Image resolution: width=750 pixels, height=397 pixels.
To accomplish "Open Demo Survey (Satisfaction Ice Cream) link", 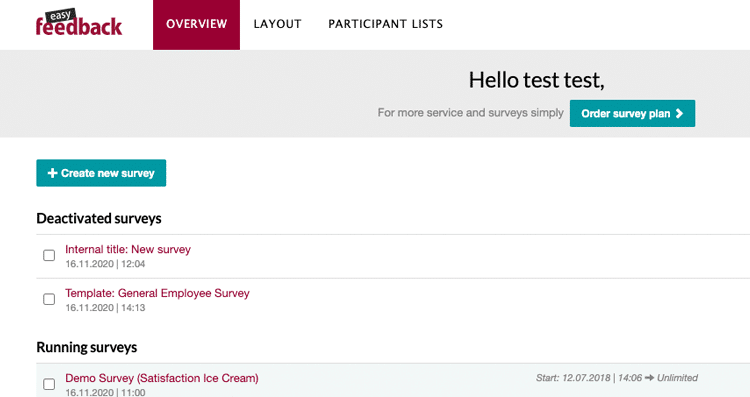I will coord(162,378).
